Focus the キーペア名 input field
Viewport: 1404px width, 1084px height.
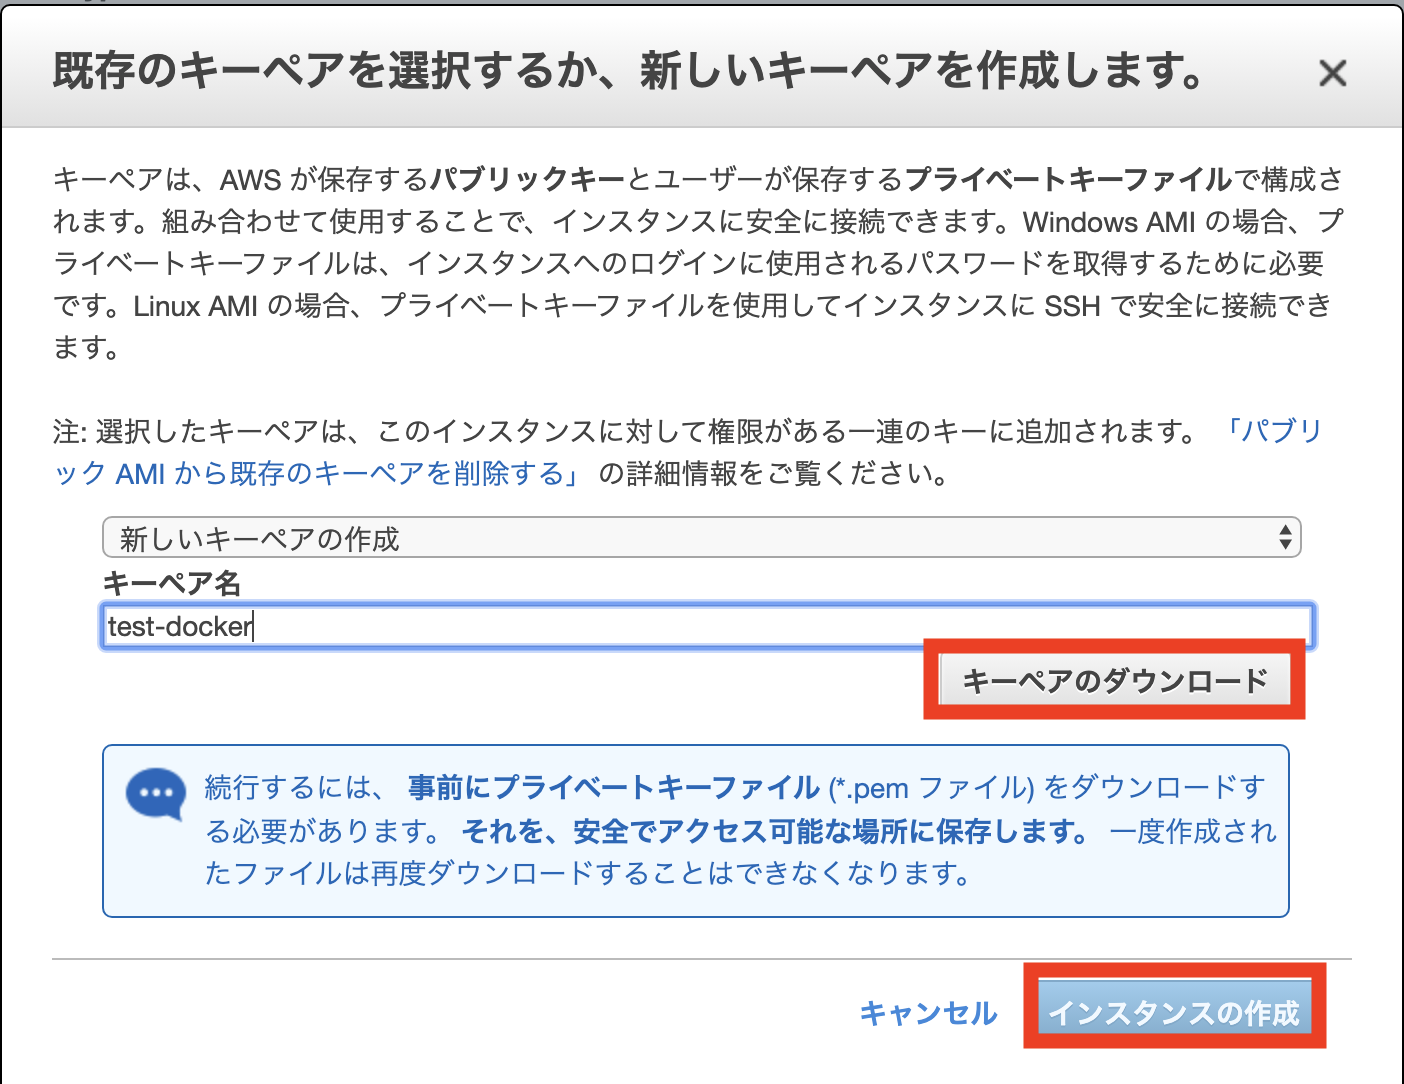pyautogui.click(x=707, y=627)
